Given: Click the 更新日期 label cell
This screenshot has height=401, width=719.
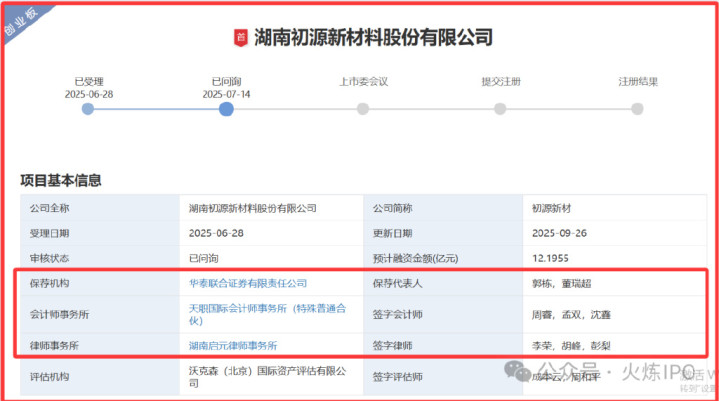Looking at the screenshot, I should pos(443,233).
